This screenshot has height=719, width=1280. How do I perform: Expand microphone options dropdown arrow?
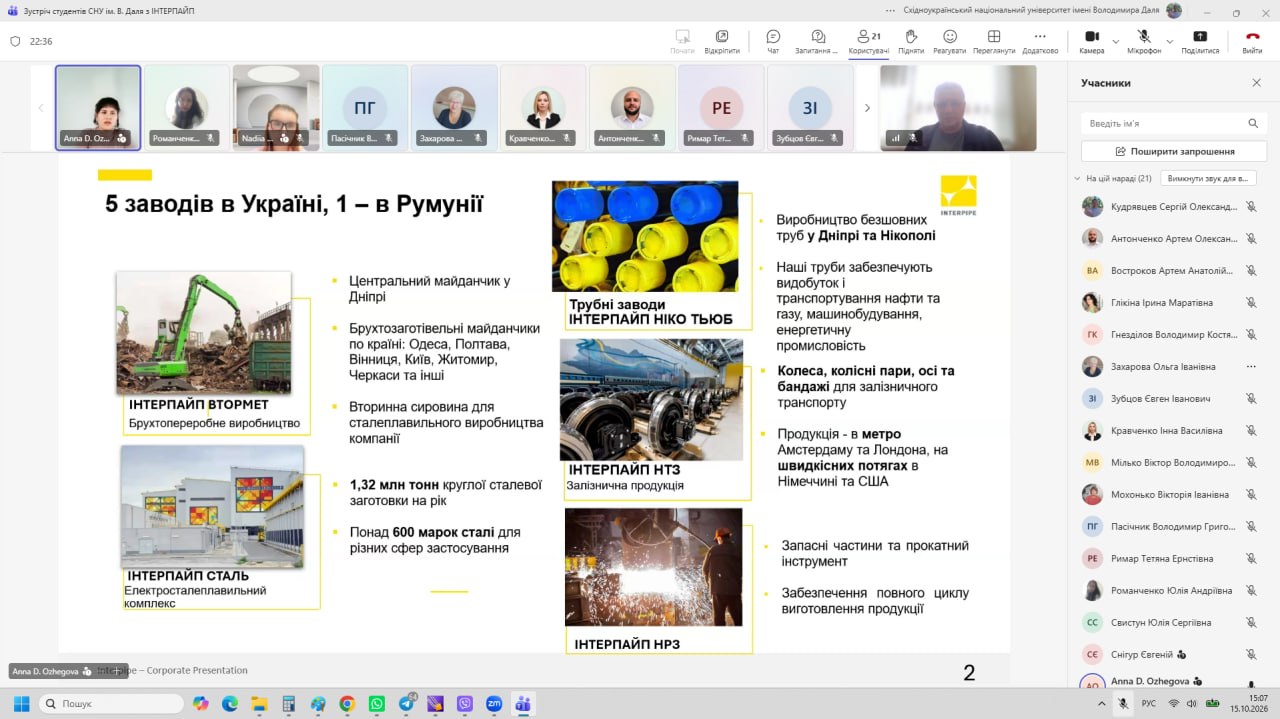point(1169,42)
